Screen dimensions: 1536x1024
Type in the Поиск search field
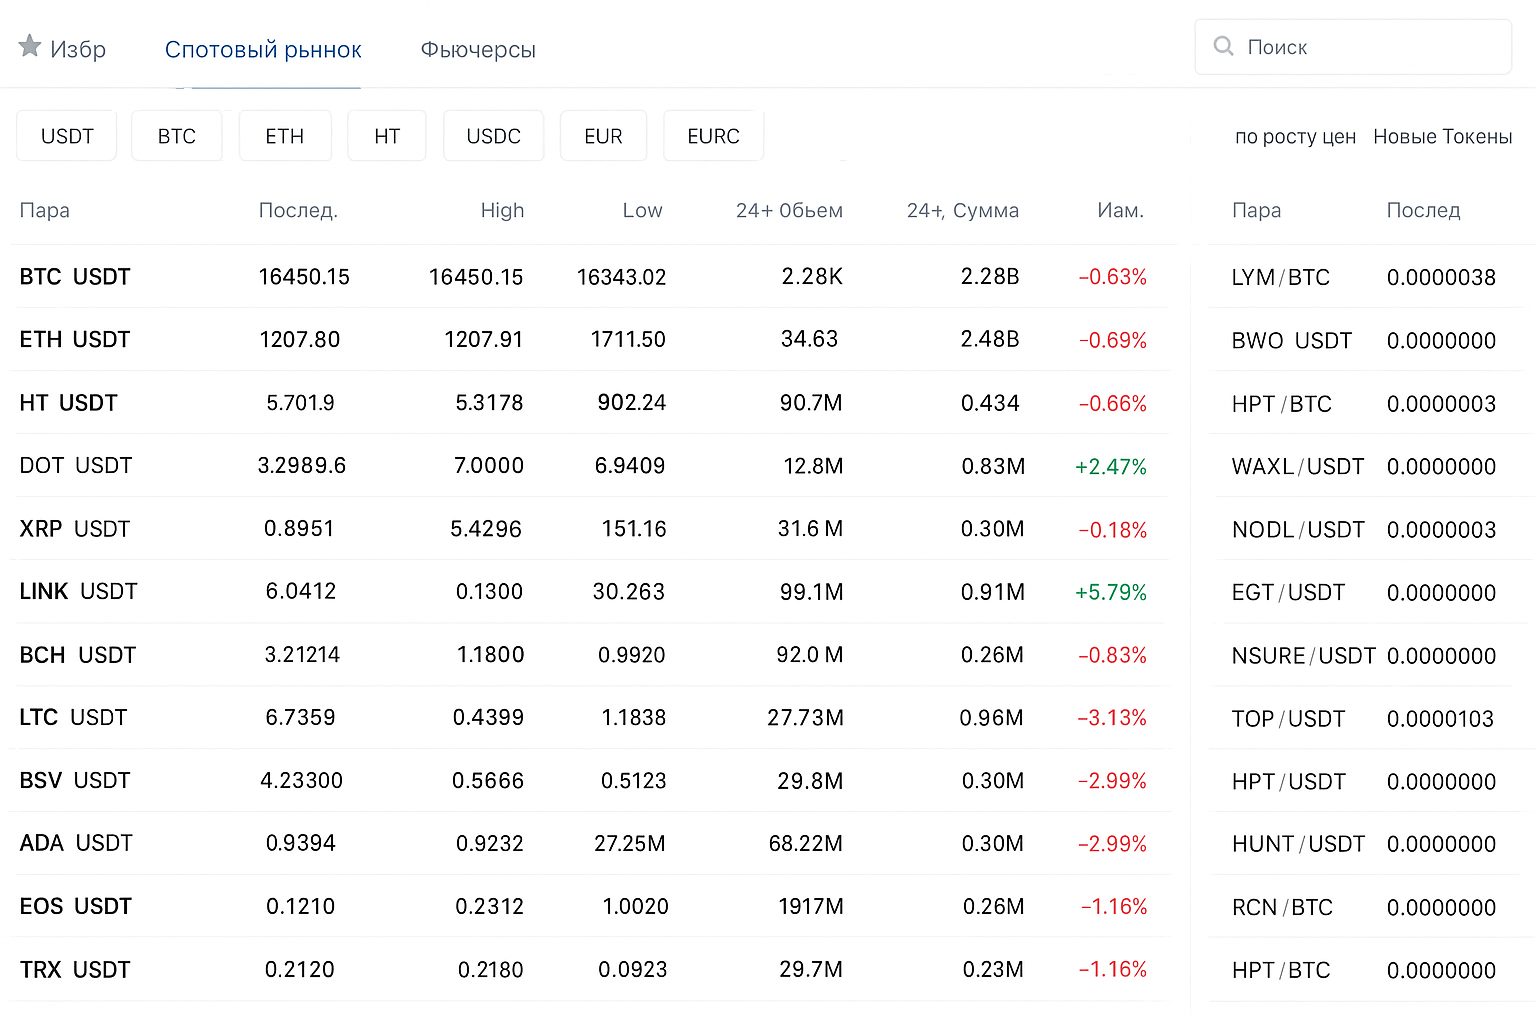1370,47
